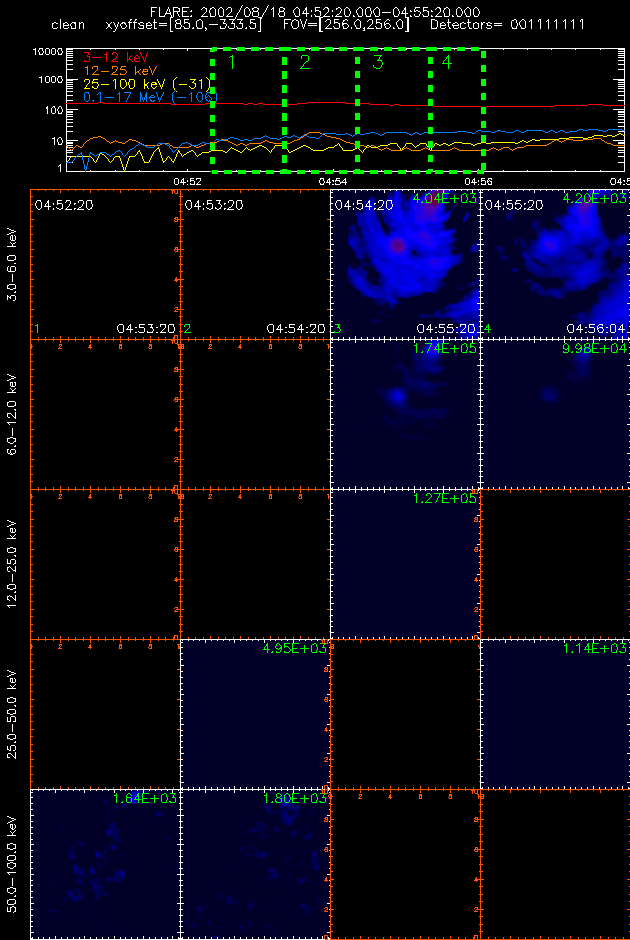Click the red '3-12 keV' legend entry

click(115, 58)
